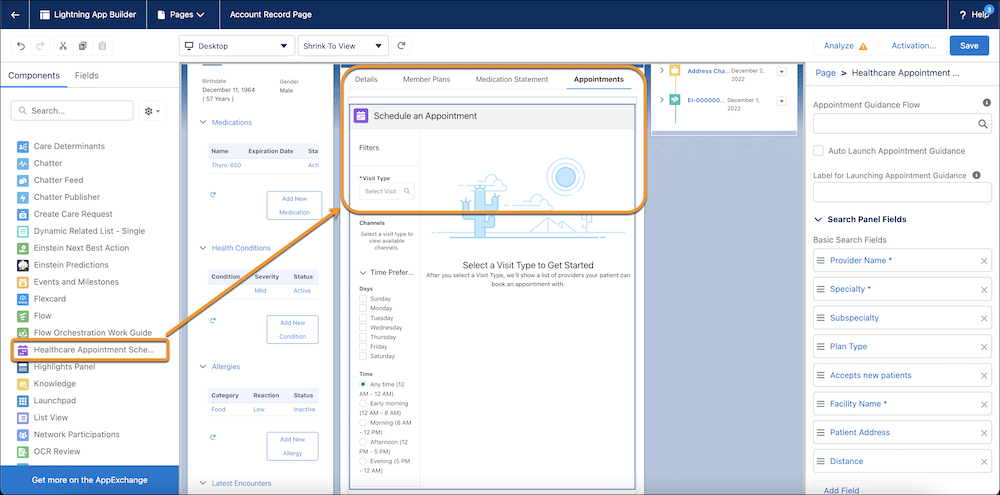Click the back arrow in the header
Screen dimensions: 1000x495
15,15
